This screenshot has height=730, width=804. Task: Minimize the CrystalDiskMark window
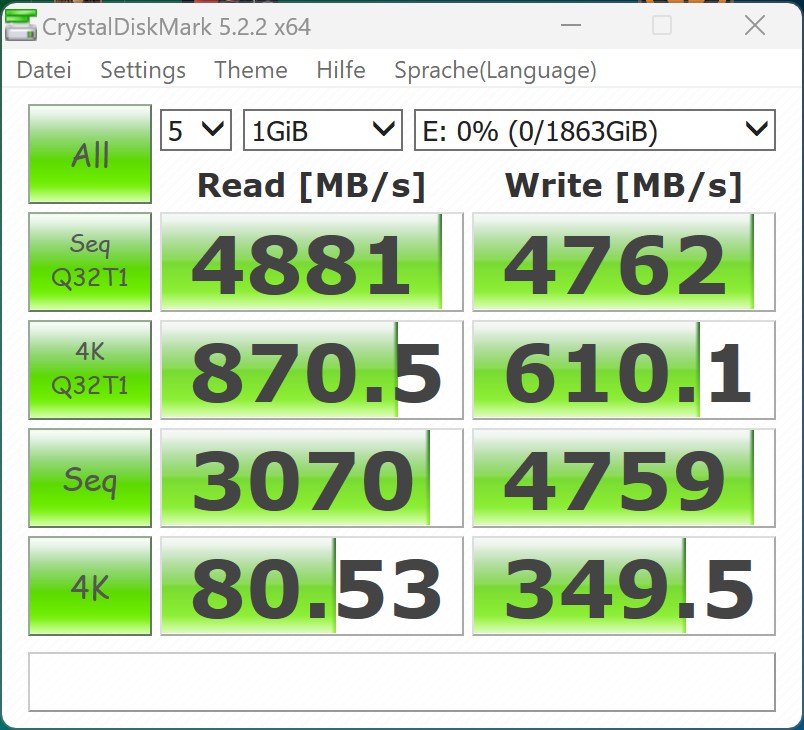pos(571,25)
